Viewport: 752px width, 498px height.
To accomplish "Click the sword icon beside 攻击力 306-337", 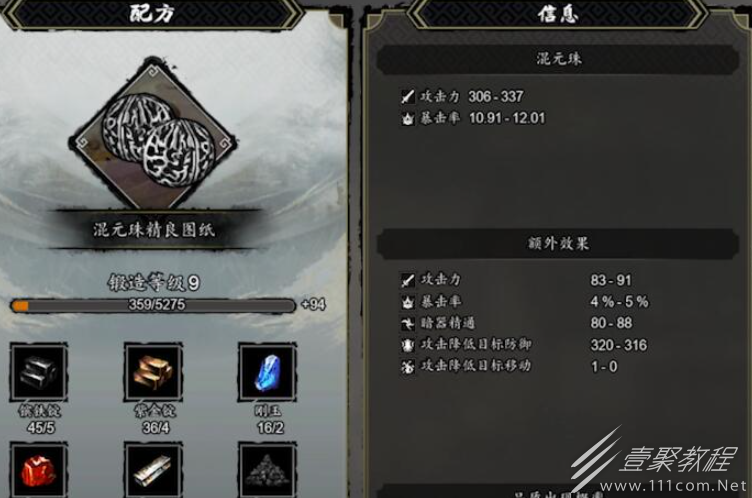I will click(408, 97).
